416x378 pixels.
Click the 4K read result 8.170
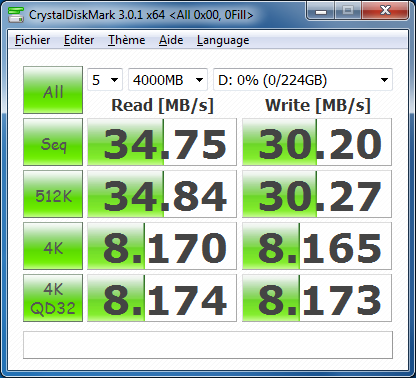click(162, 246)
